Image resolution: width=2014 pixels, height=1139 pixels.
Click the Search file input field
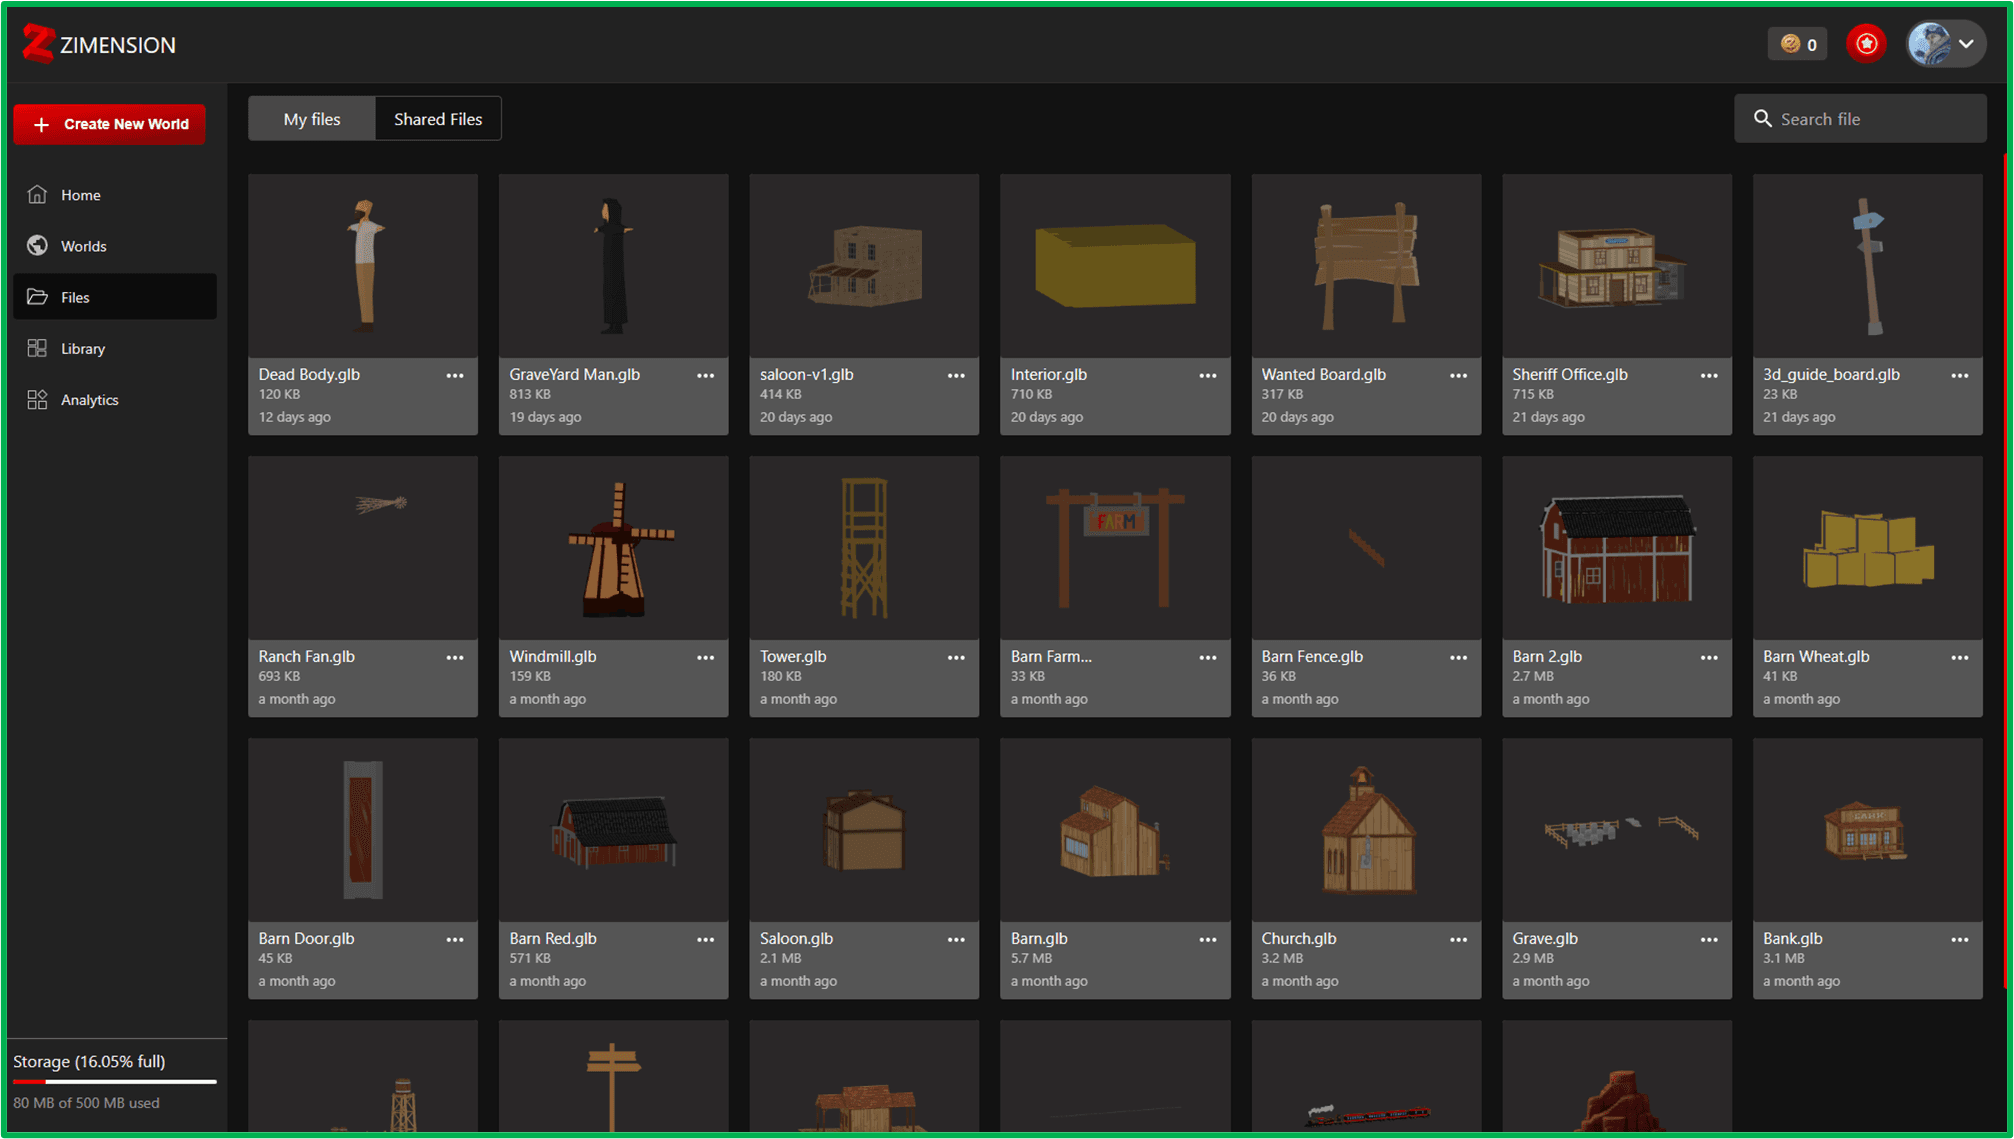(1860, 118)
